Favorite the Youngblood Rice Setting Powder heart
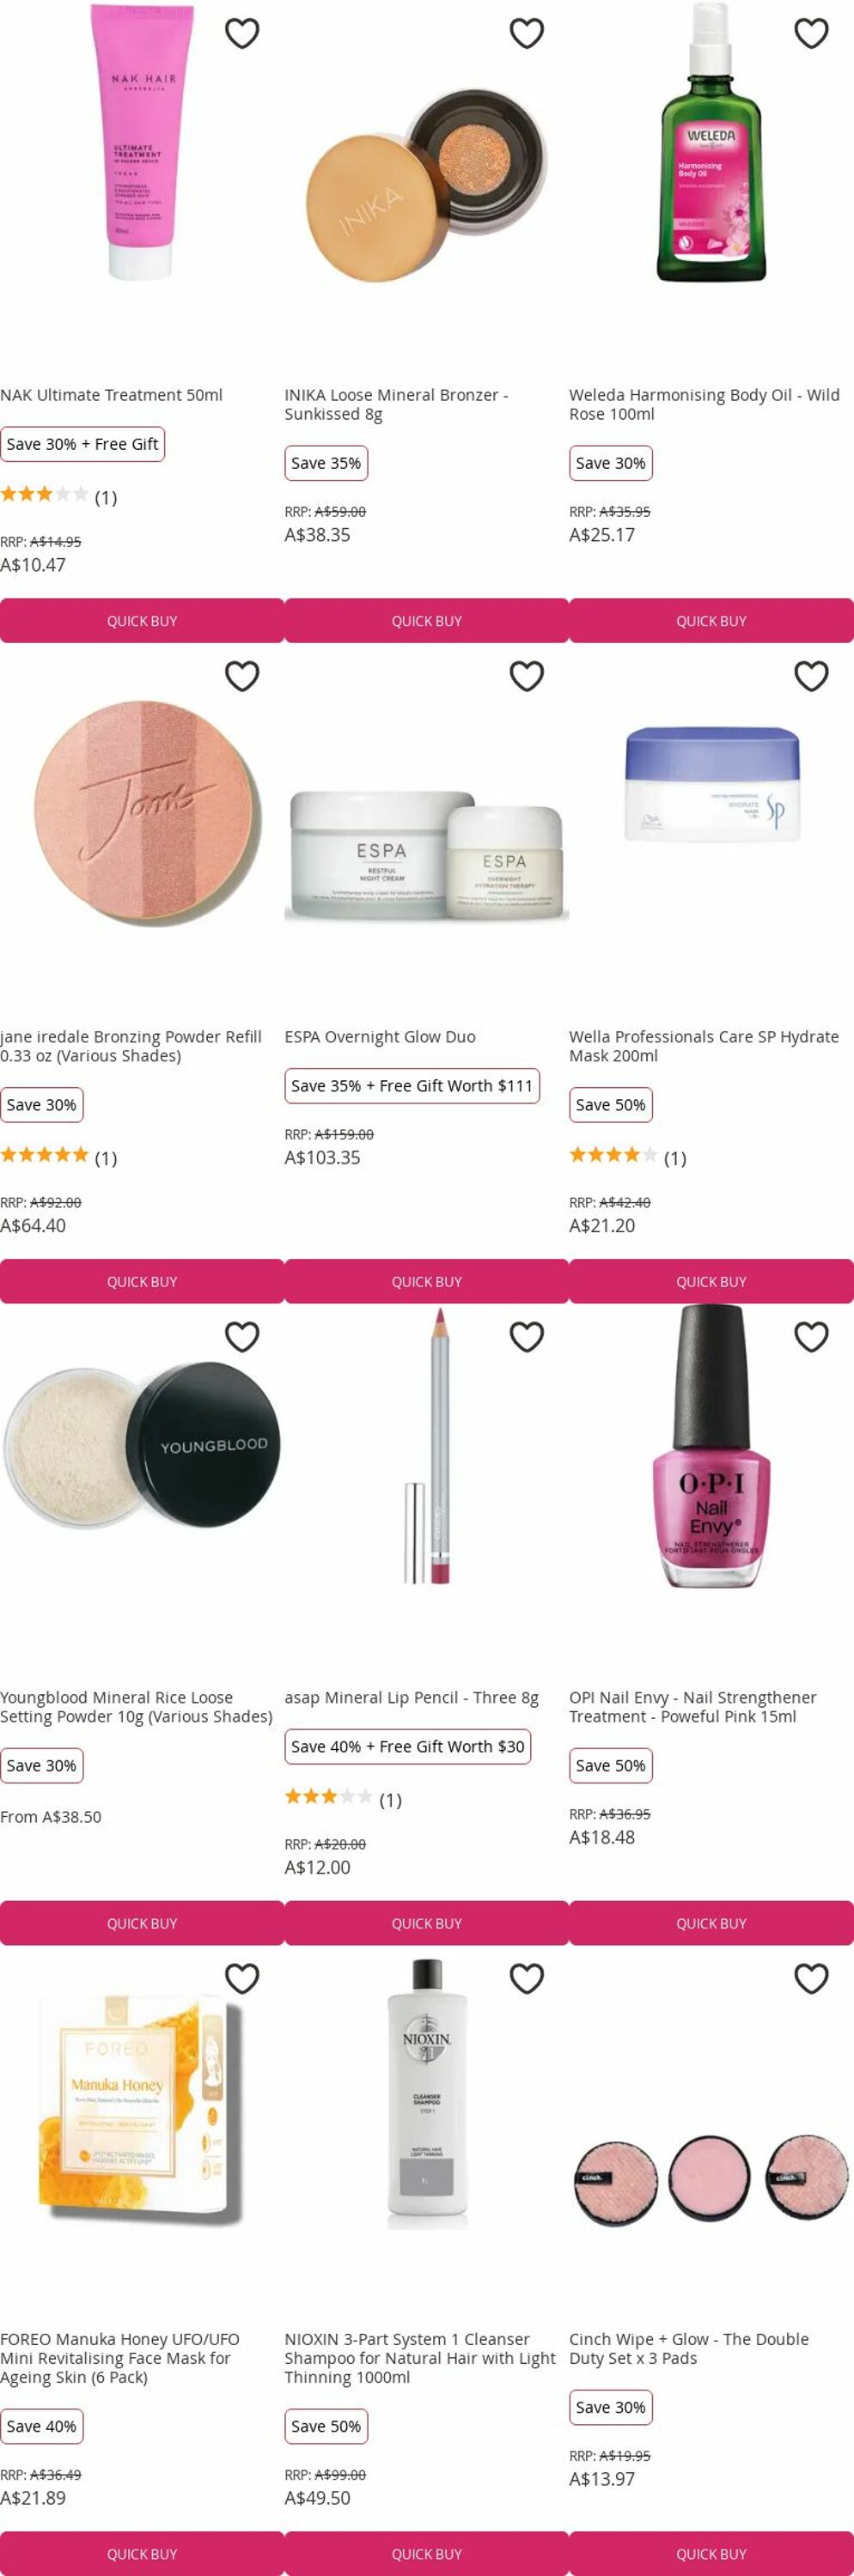 tap(242, 1336)
